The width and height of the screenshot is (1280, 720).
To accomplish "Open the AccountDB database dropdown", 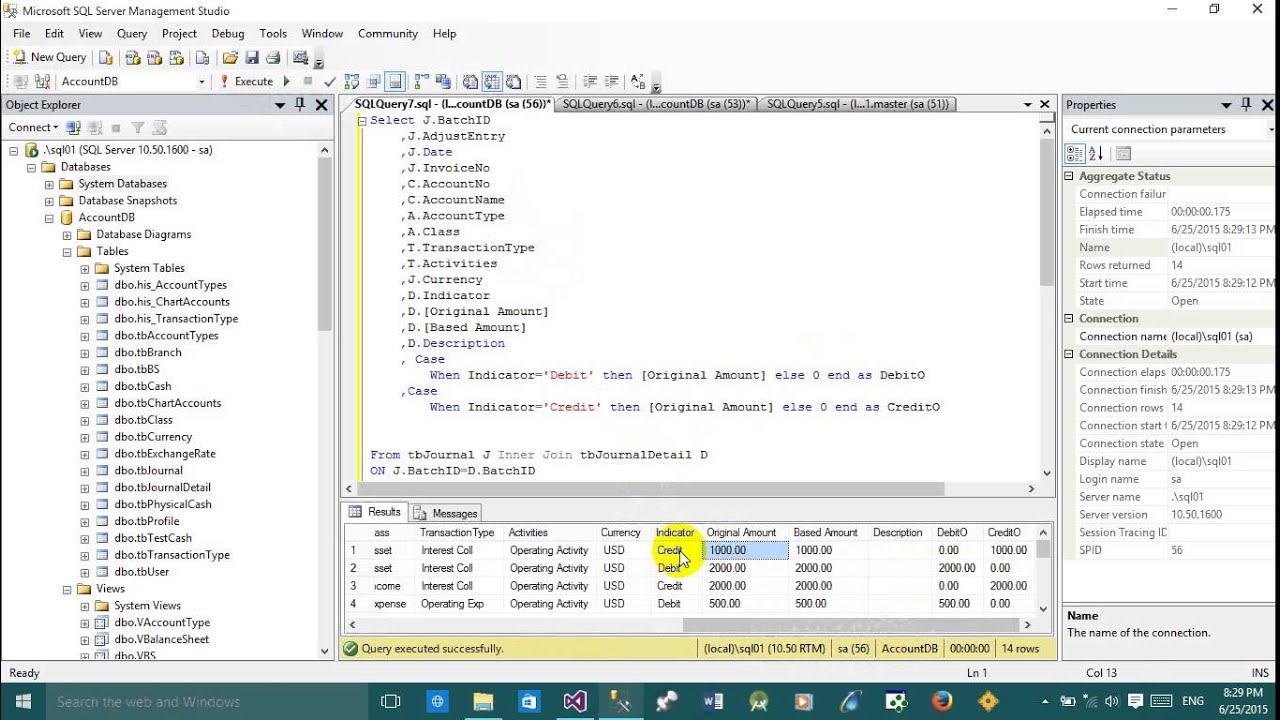I will (x=201, y=82).
